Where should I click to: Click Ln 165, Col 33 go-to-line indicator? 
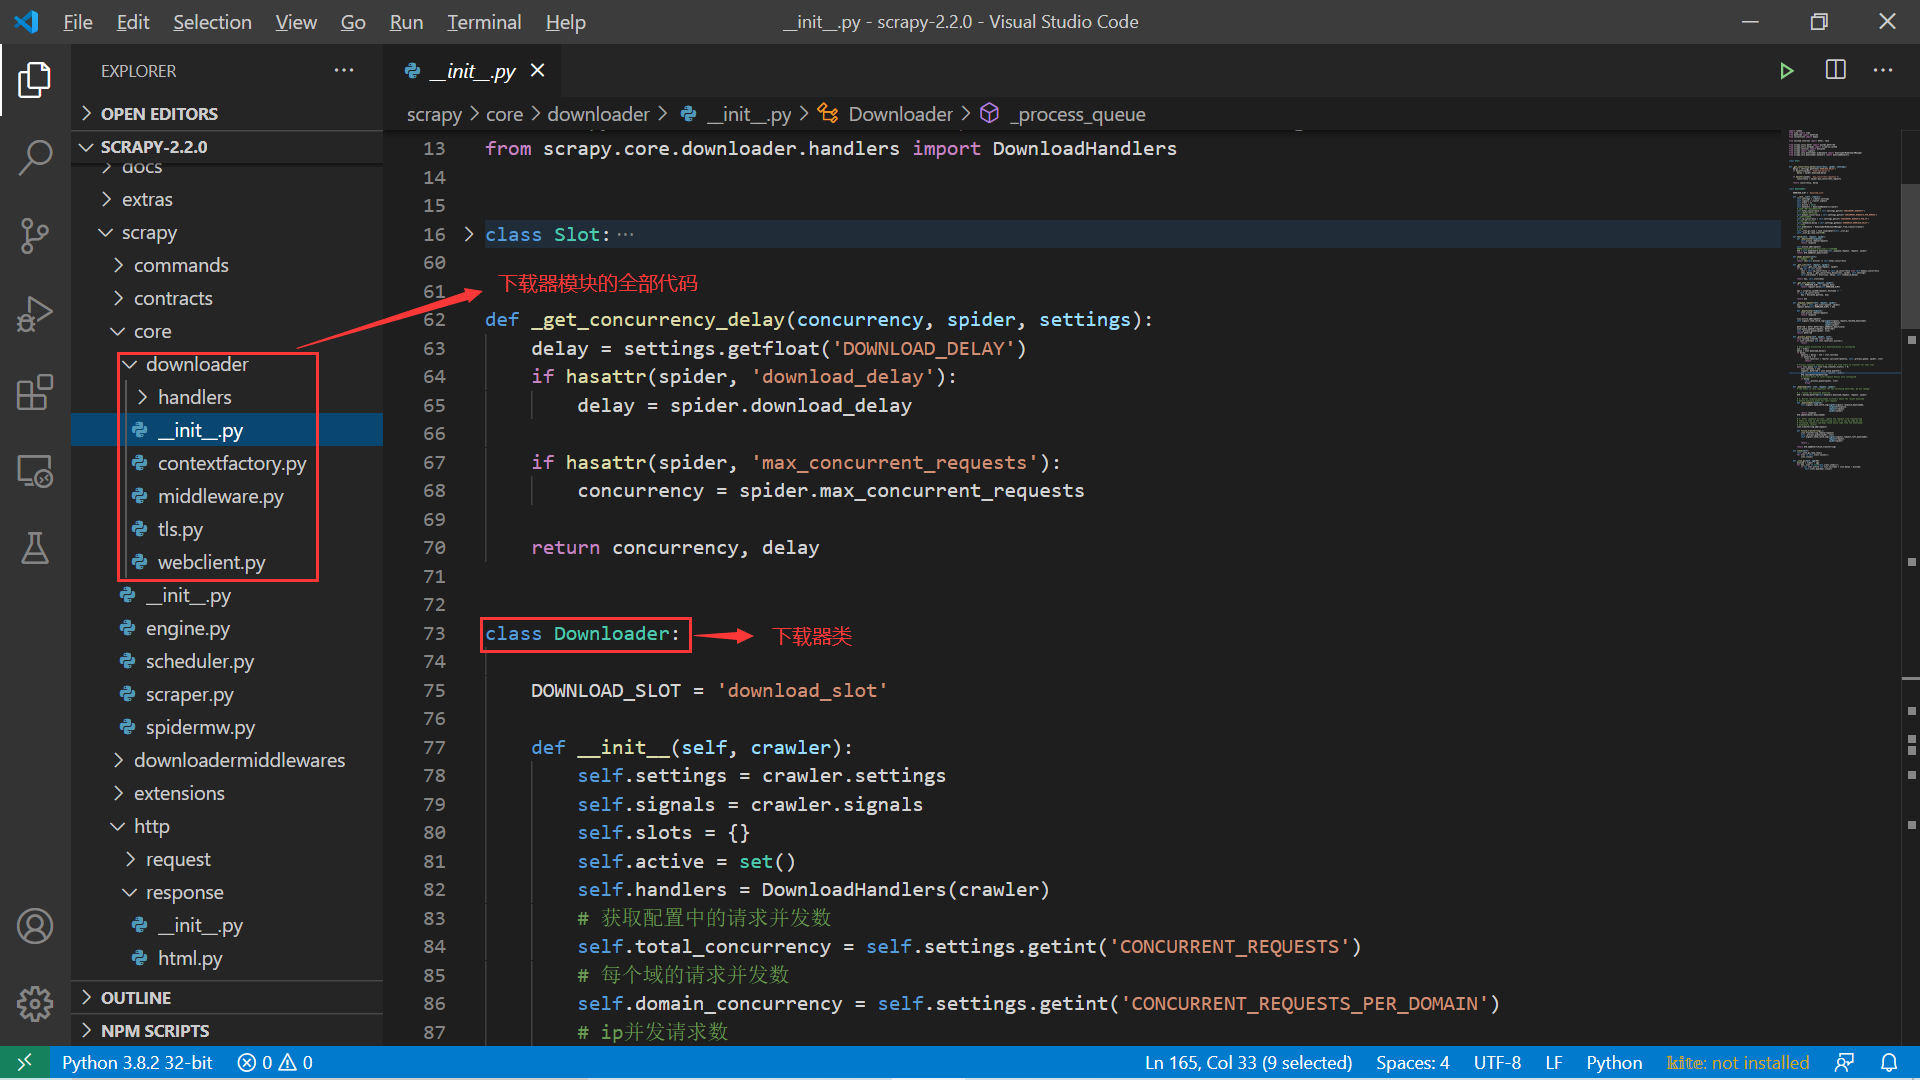click(1248, 1062)
